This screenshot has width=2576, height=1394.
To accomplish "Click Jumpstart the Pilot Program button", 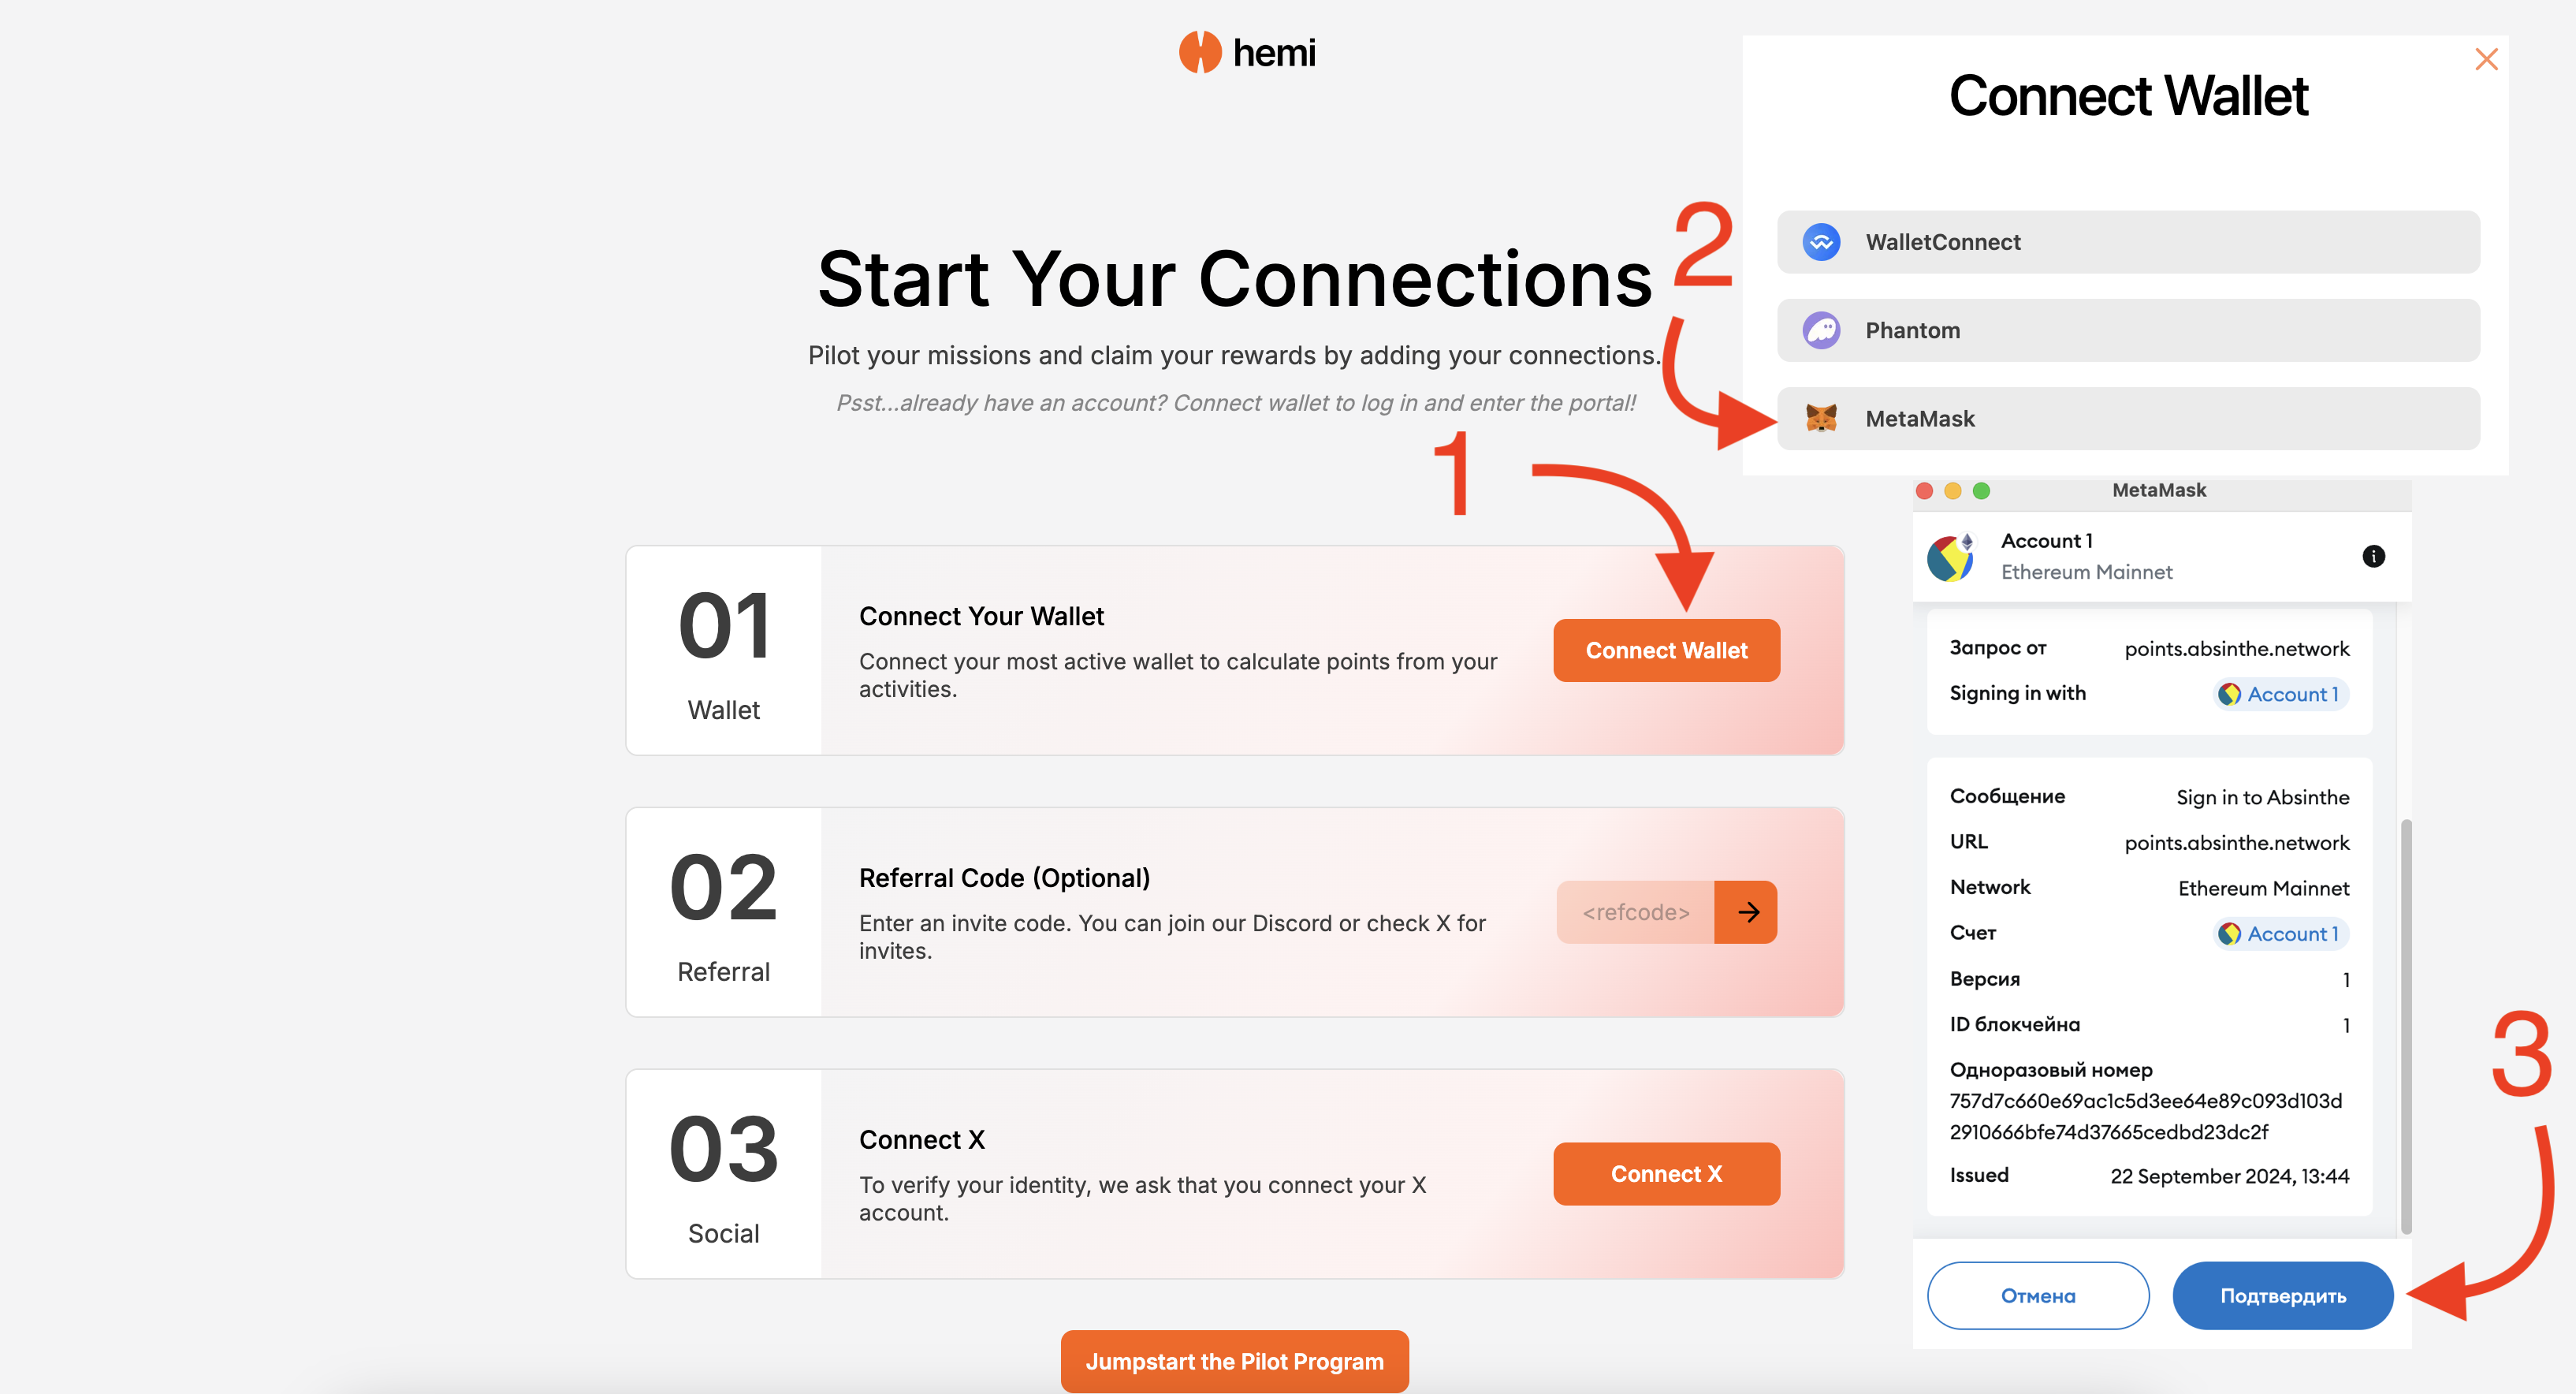I will click(1234, 1361).
